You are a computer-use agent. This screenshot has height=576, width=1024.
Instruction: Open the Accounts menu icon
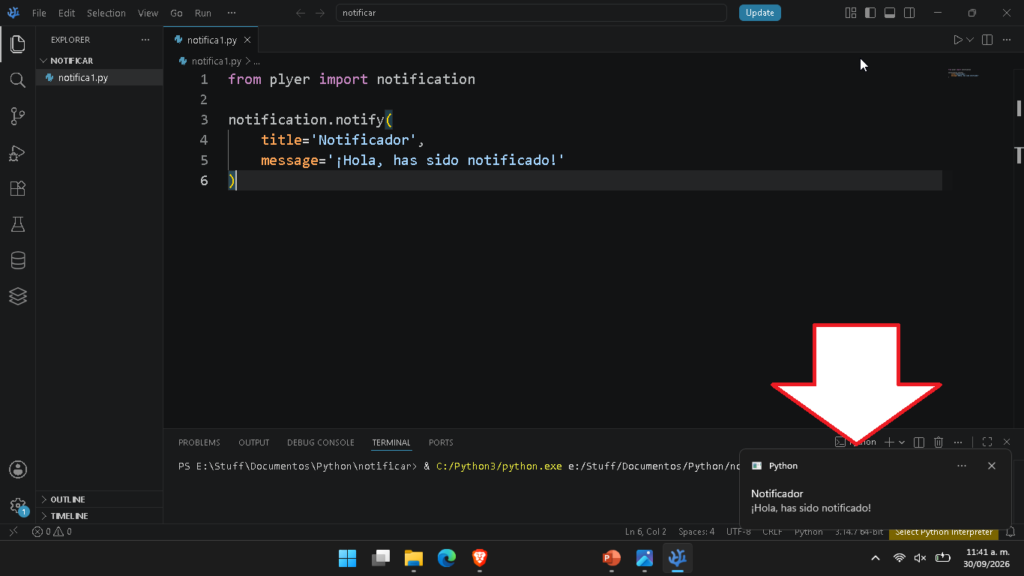coord(18,470)
